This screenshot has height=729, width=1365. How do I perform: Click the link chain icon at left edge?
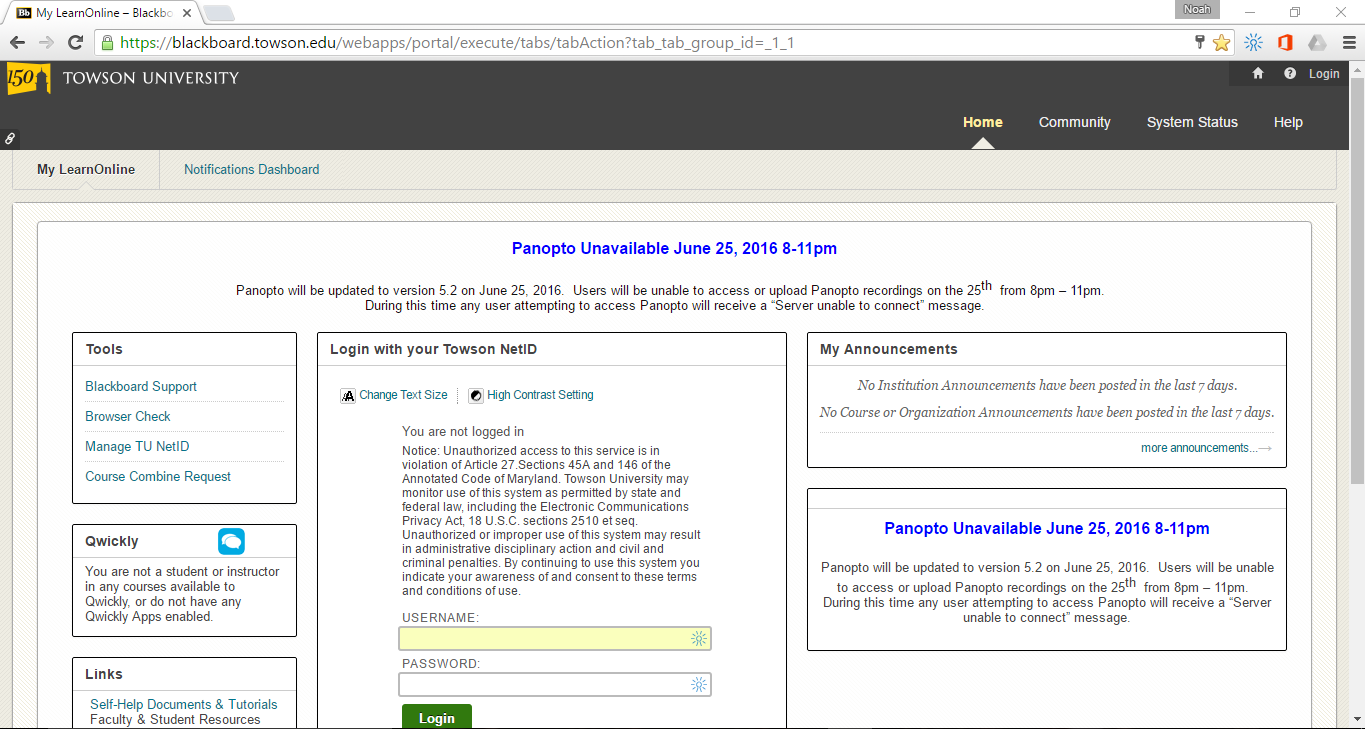10,139
